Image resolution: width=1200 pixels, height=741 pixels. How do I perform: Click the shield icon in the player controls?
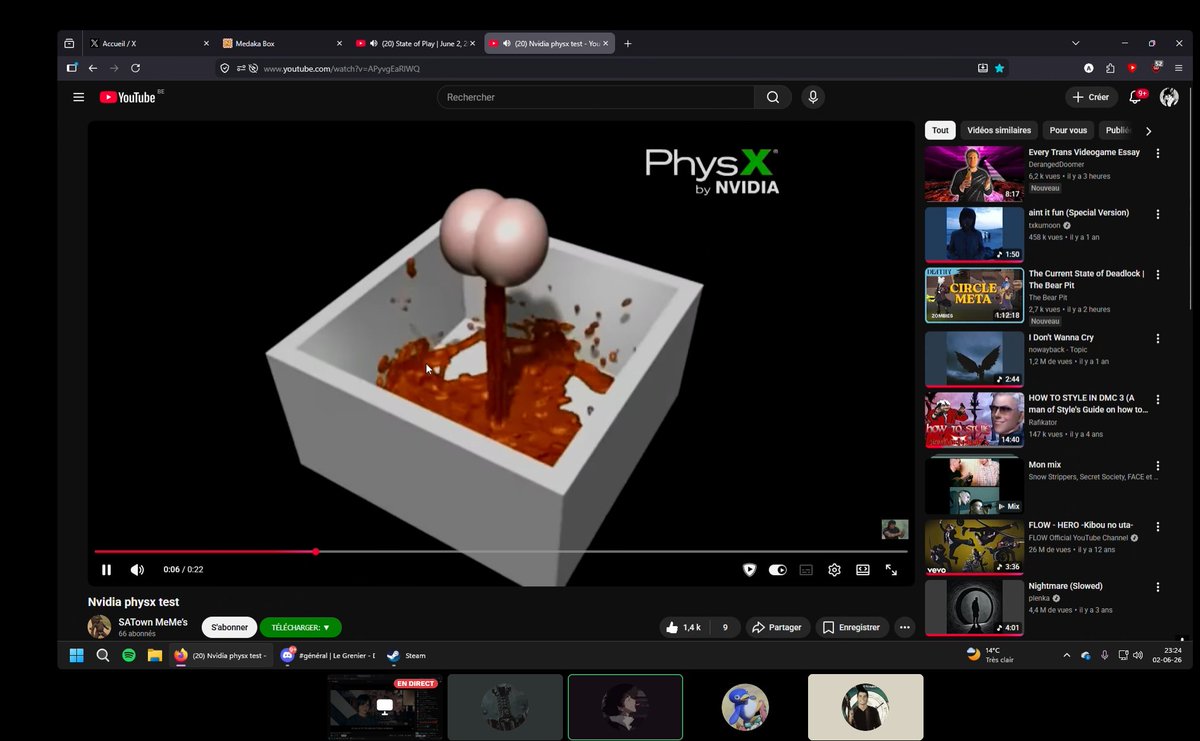tap(750, 570)
